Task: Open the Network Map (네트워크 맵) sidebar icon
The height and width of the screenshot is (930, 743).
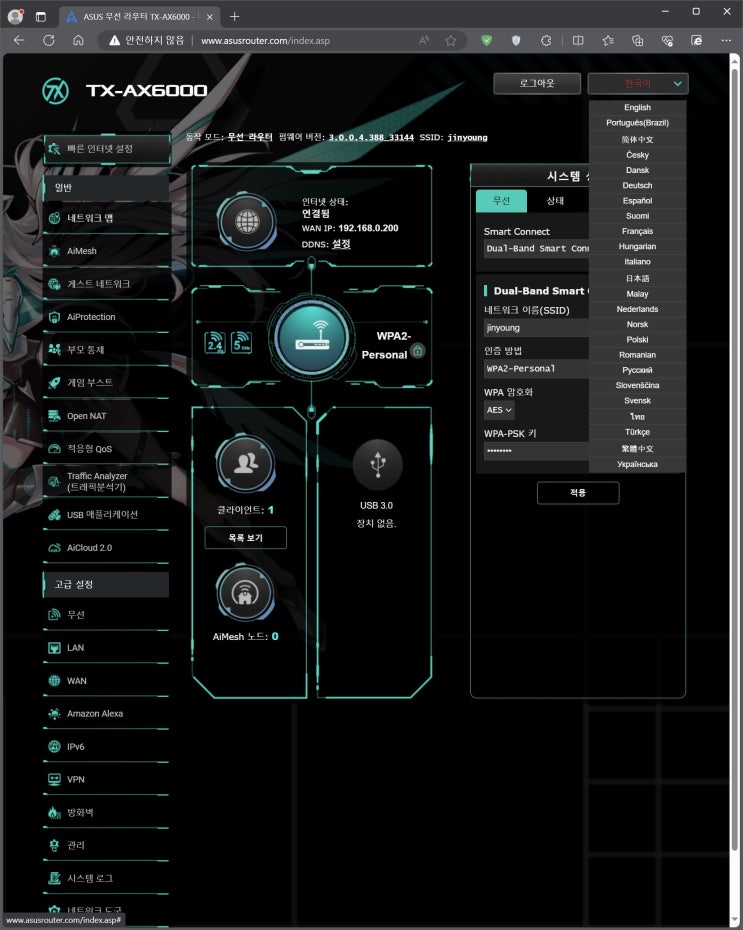Action: coord(55,218)
